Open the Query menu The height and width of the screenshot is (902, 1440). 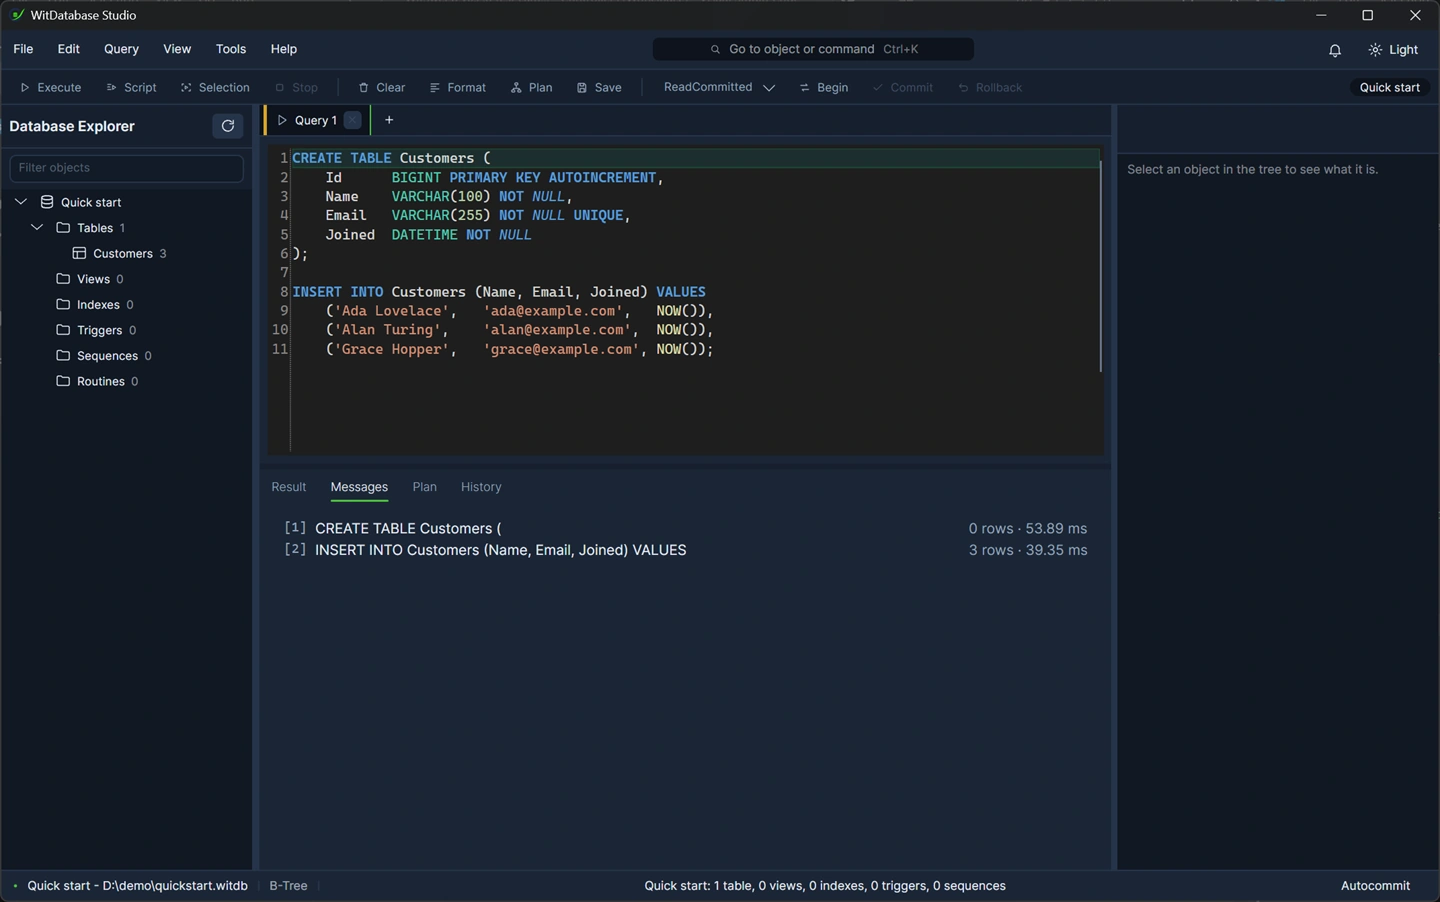click(x=121, y=49)
